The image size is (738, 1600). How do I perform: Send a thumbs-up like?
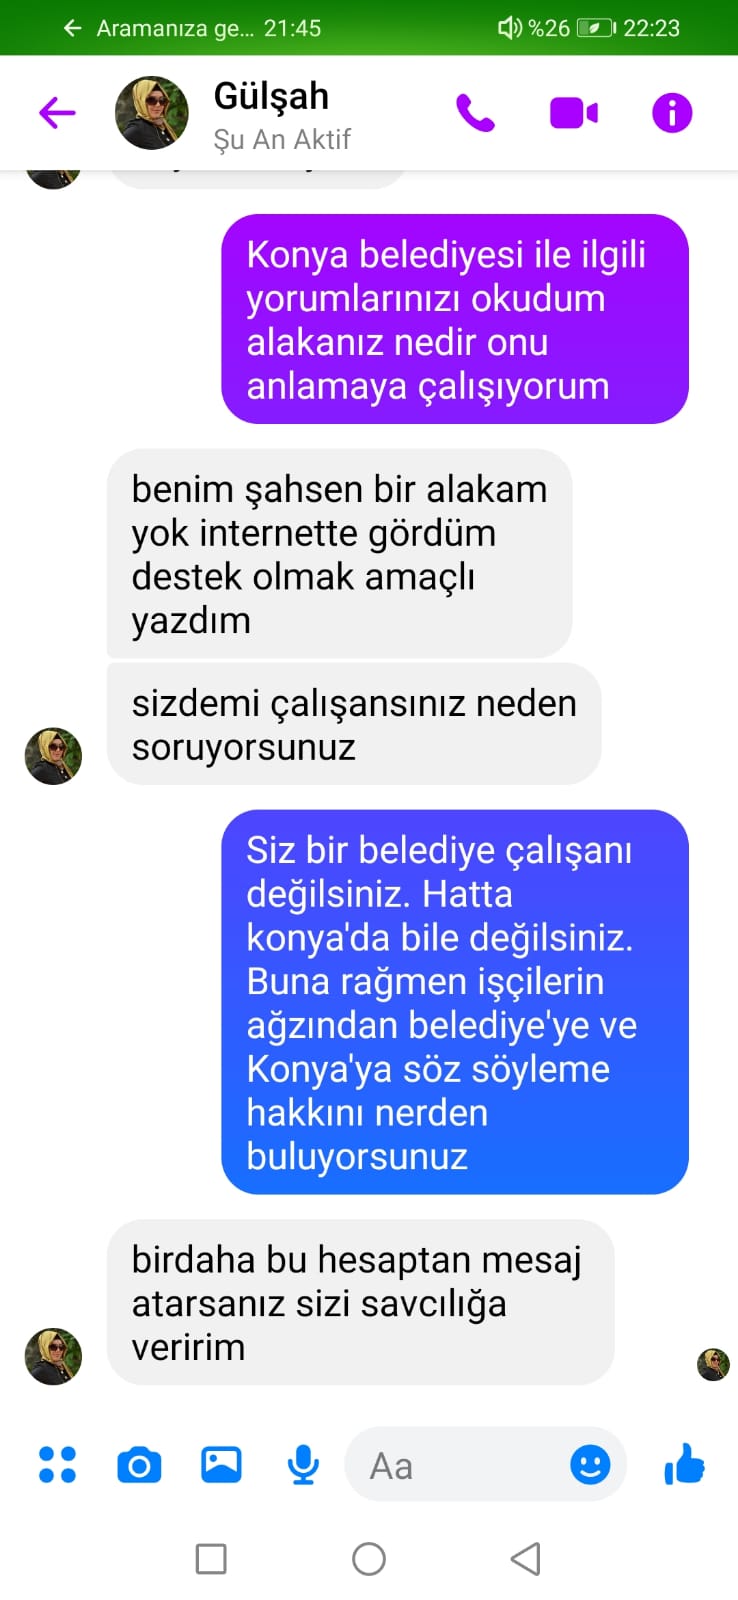[684, 1464]
